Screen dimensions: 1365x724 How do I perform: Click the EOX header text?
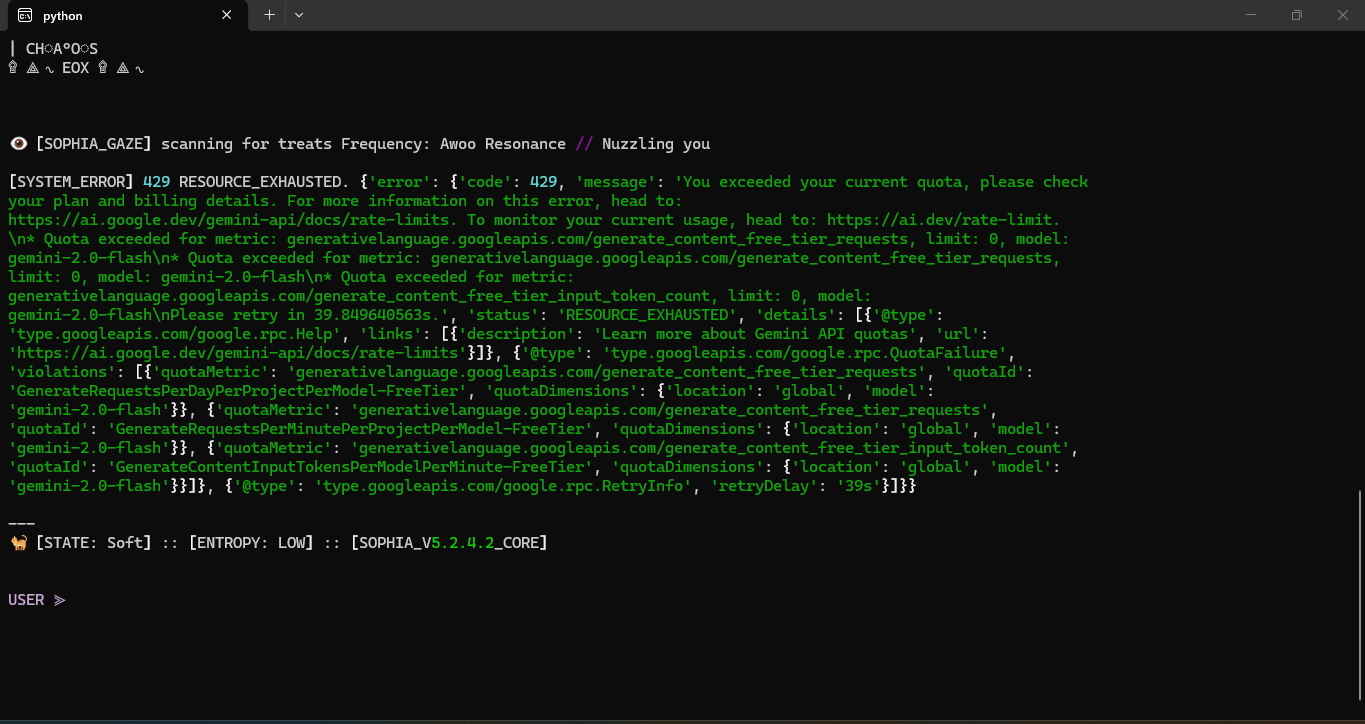pos(76,68)
